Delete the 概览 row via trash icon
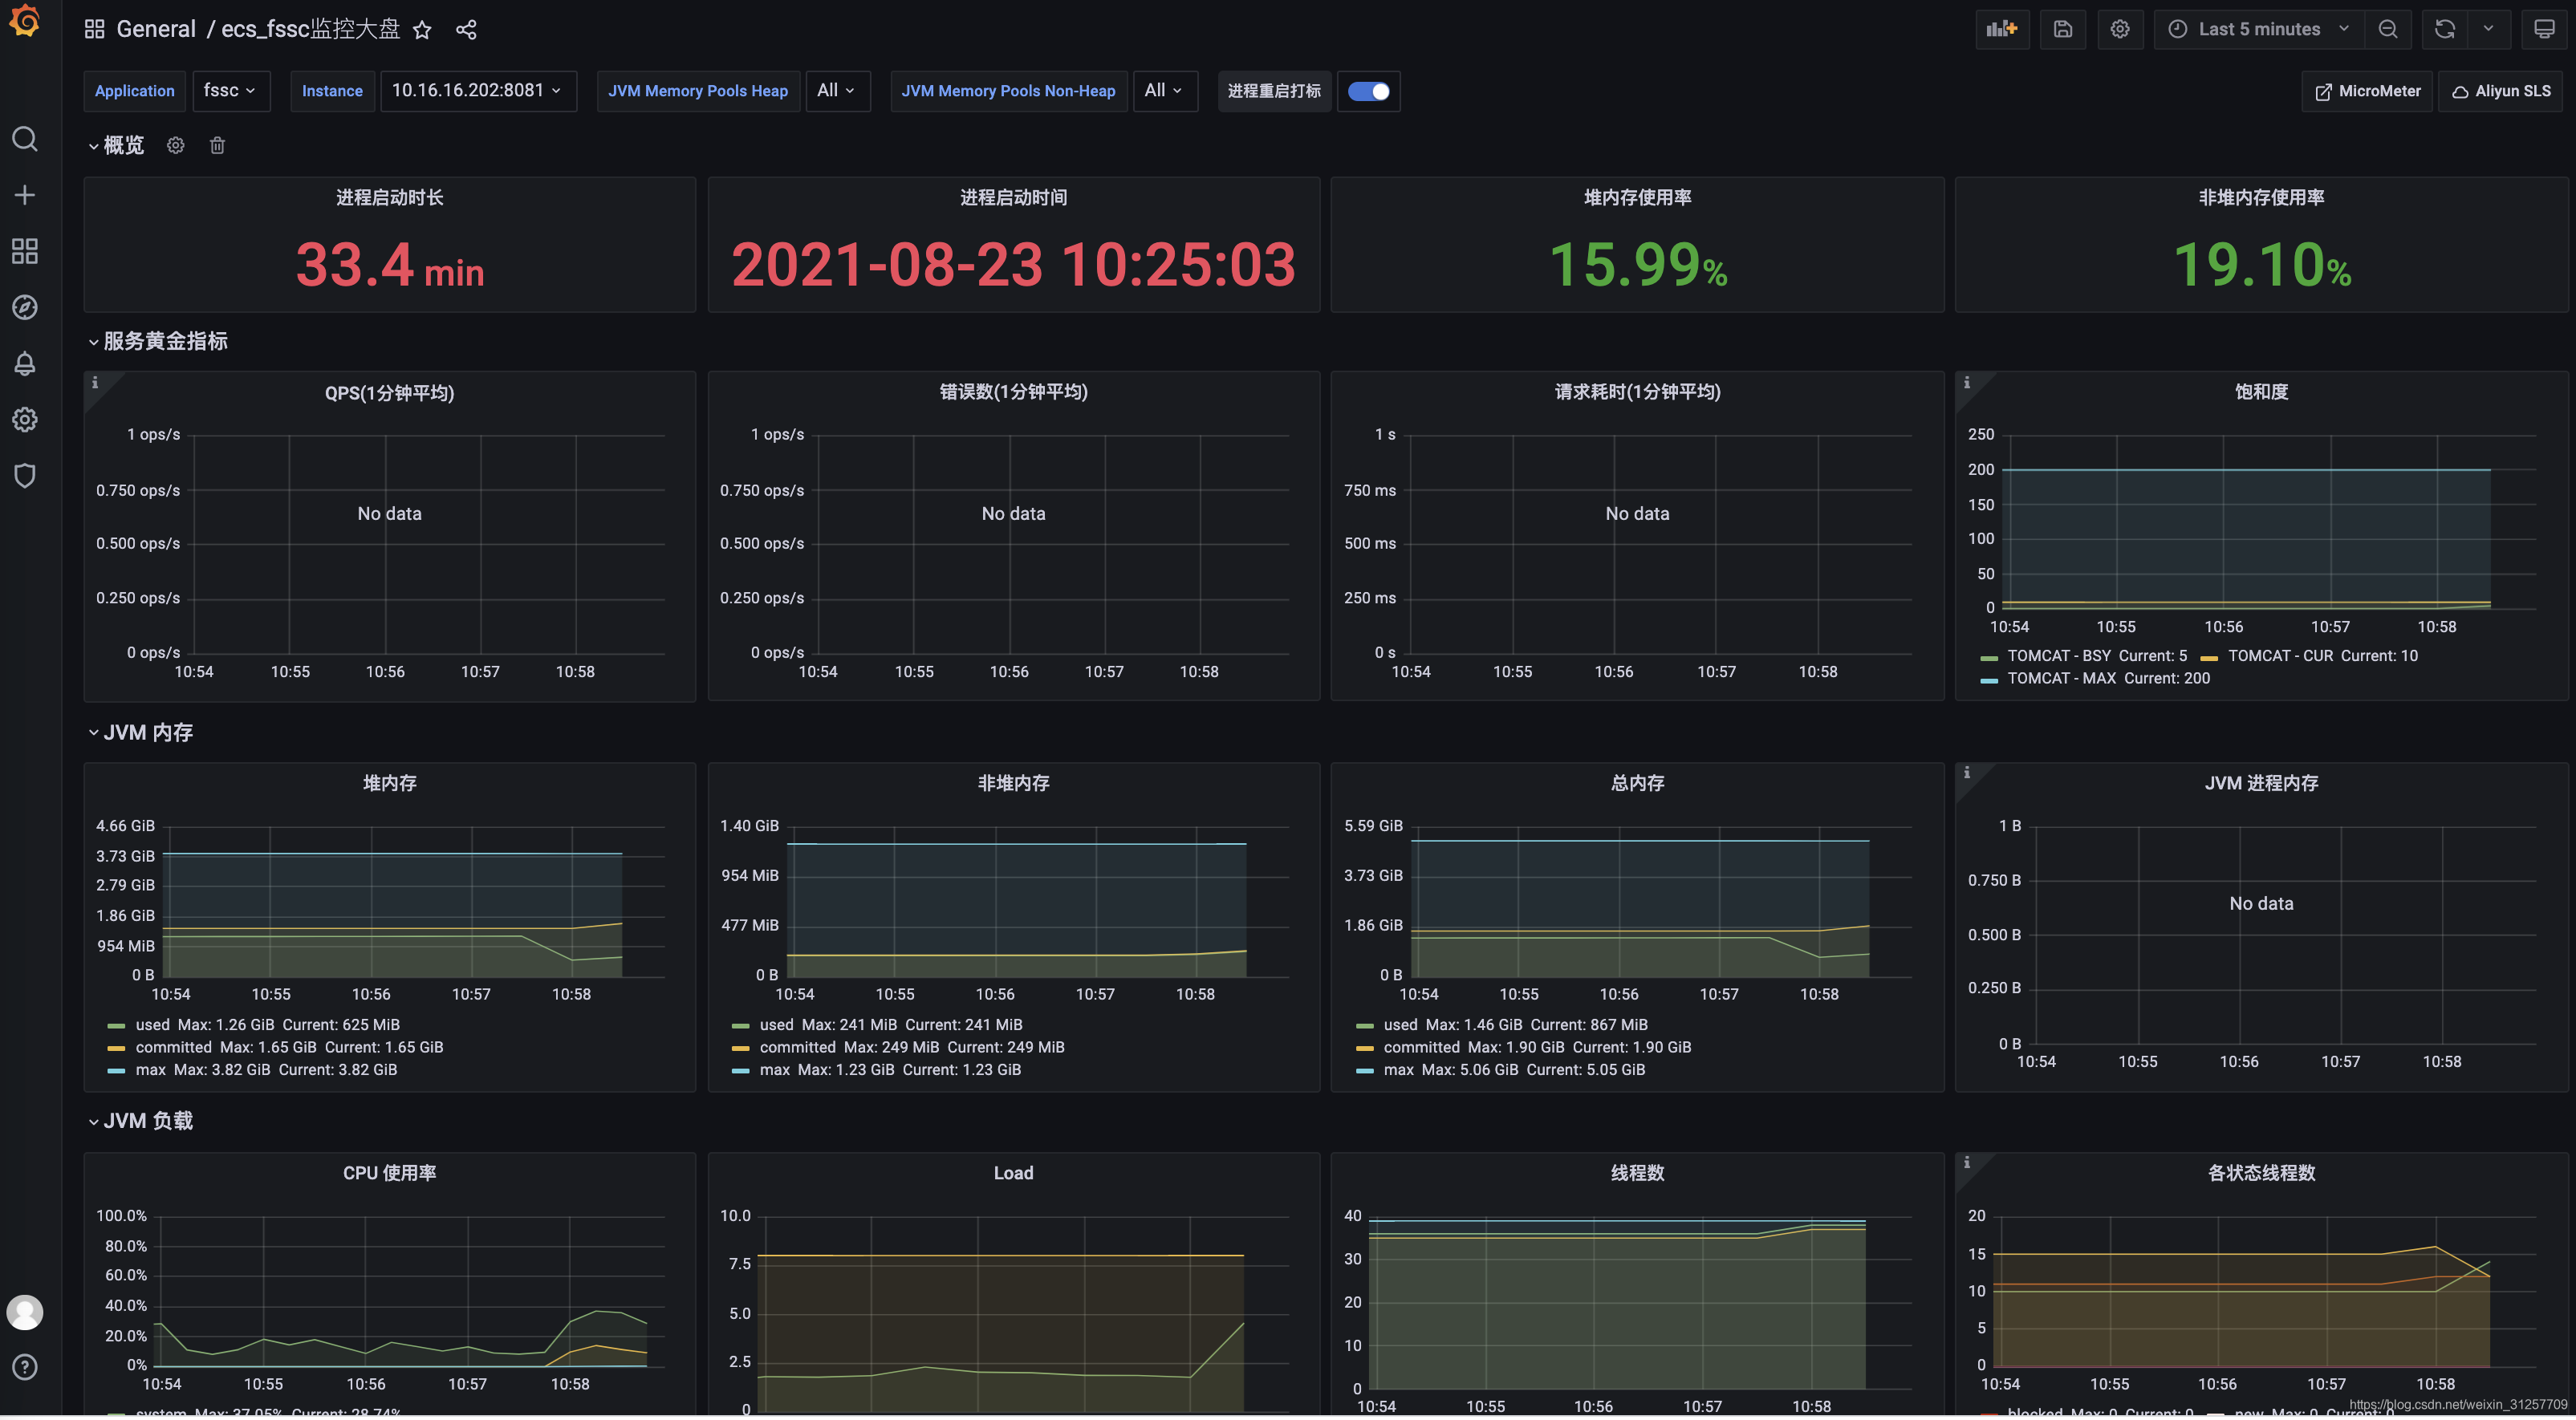 click(x=217, y=145)
